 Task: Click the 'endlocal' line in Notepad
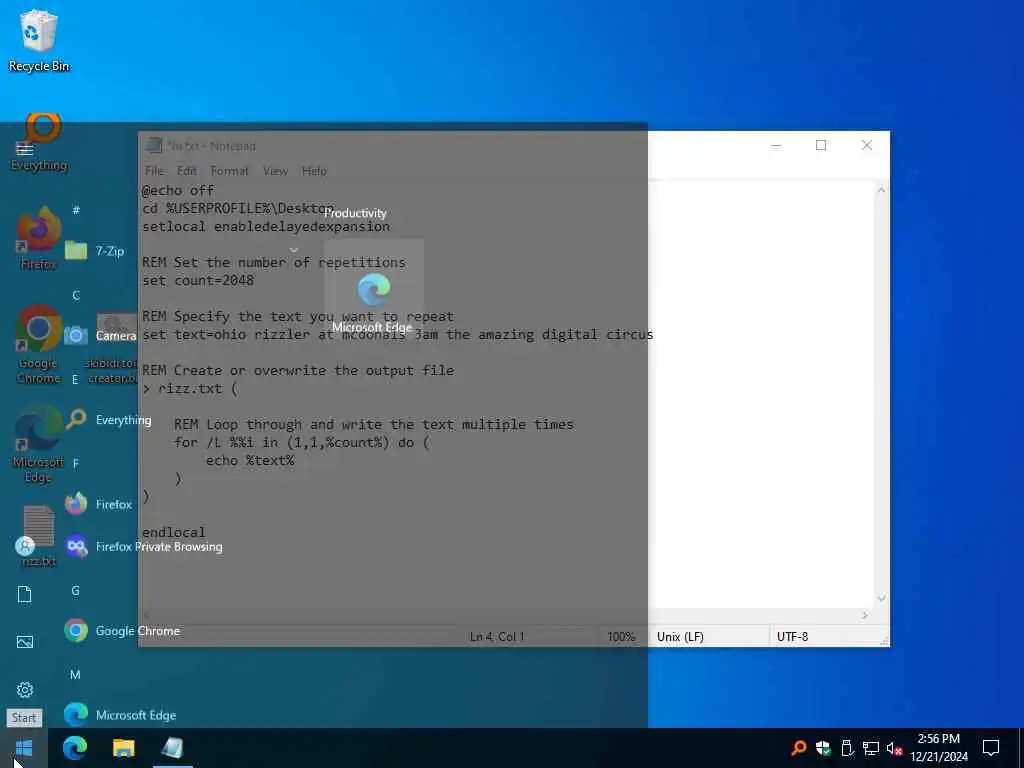[x=174, y=532]
